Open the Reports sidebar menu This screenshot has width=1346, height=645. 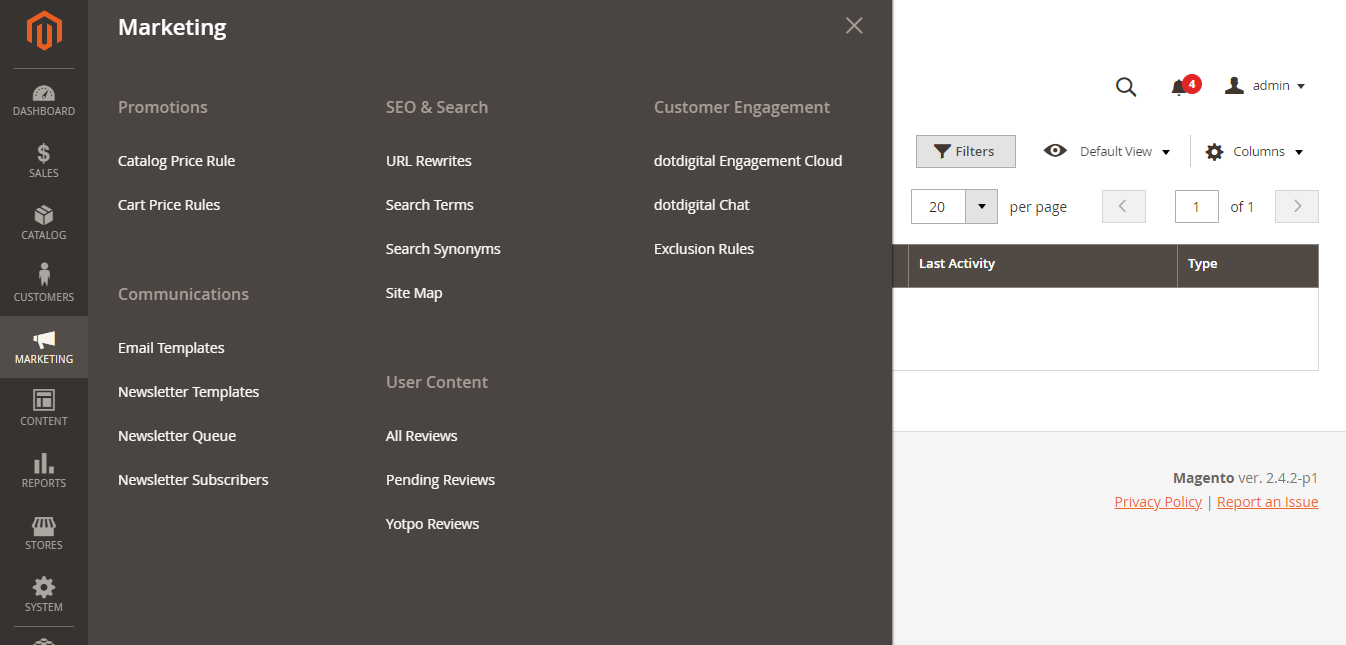click(x=44, y=472)
